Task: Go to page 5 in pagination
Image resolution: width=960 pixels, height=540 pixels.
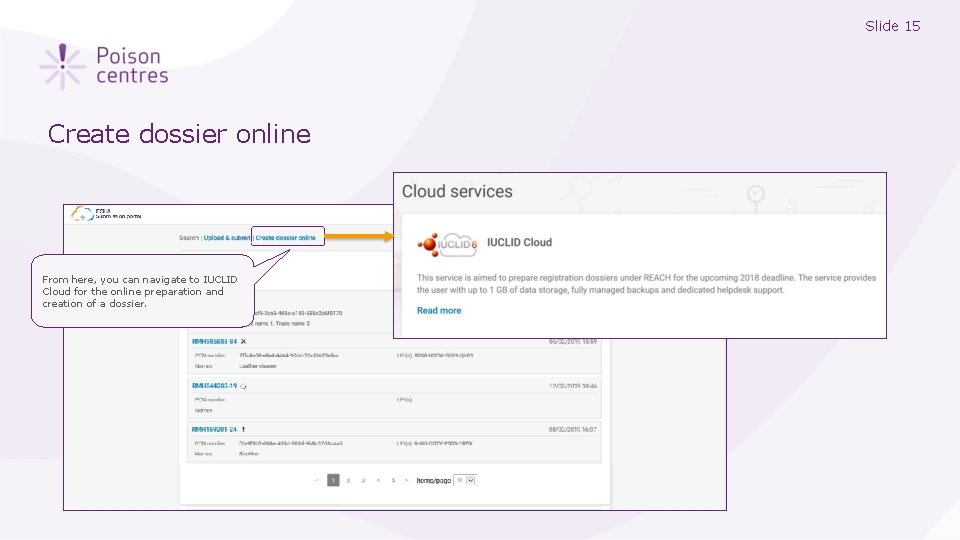Action: coord(393,481)
